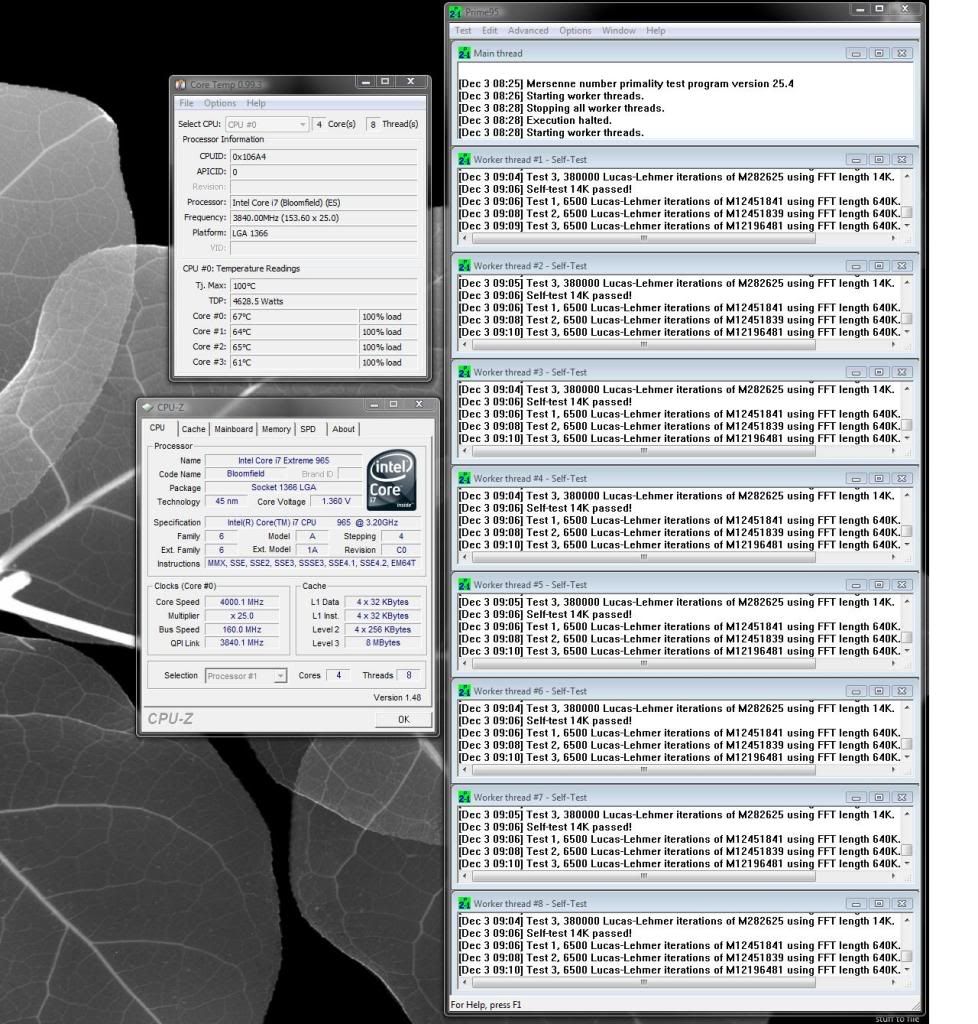Click the Worker thread #3 window icon
Viewport: 978px width, 1024px height.
tap(464, 372)
